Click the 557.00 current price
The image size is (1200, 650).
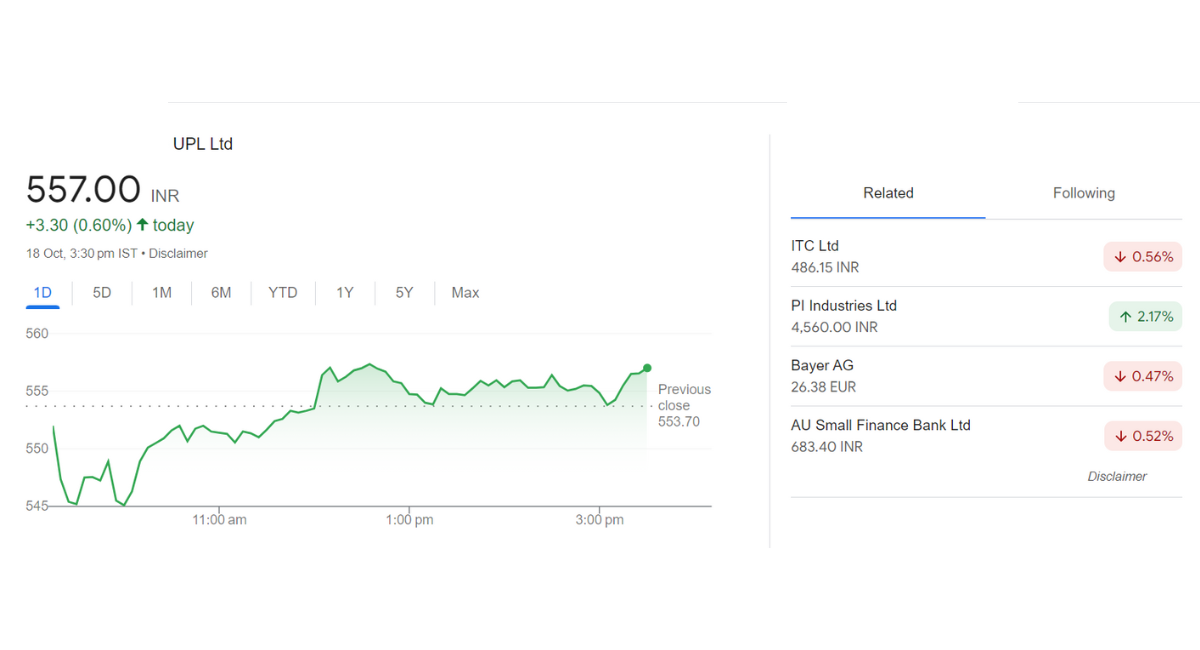pyautogui.click(x=83, y=189)
